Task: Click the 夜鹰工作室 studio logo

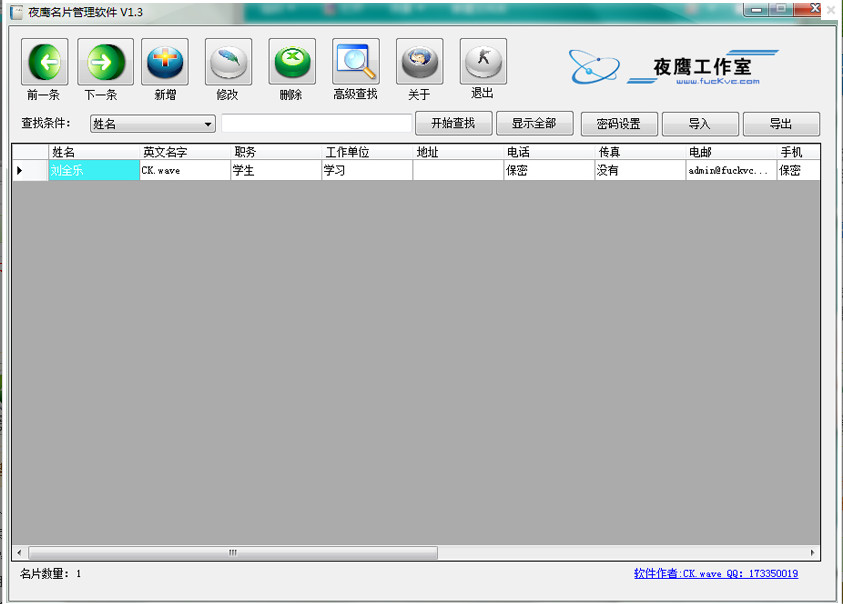Action: coord(674,67)
